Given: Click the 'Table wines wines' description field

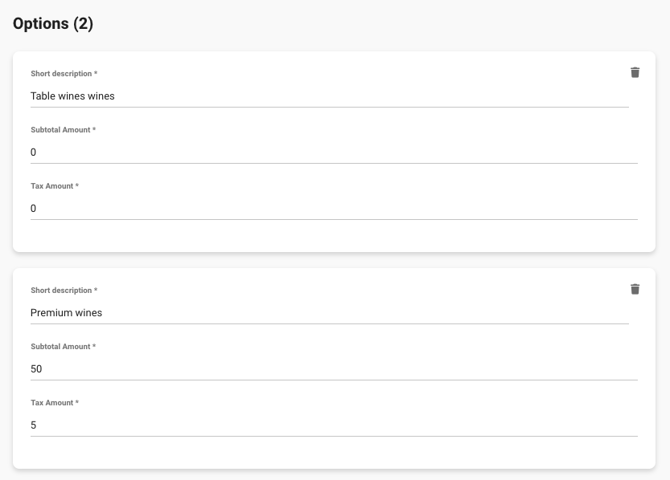Looking at the screenshot, I should 330,96.
